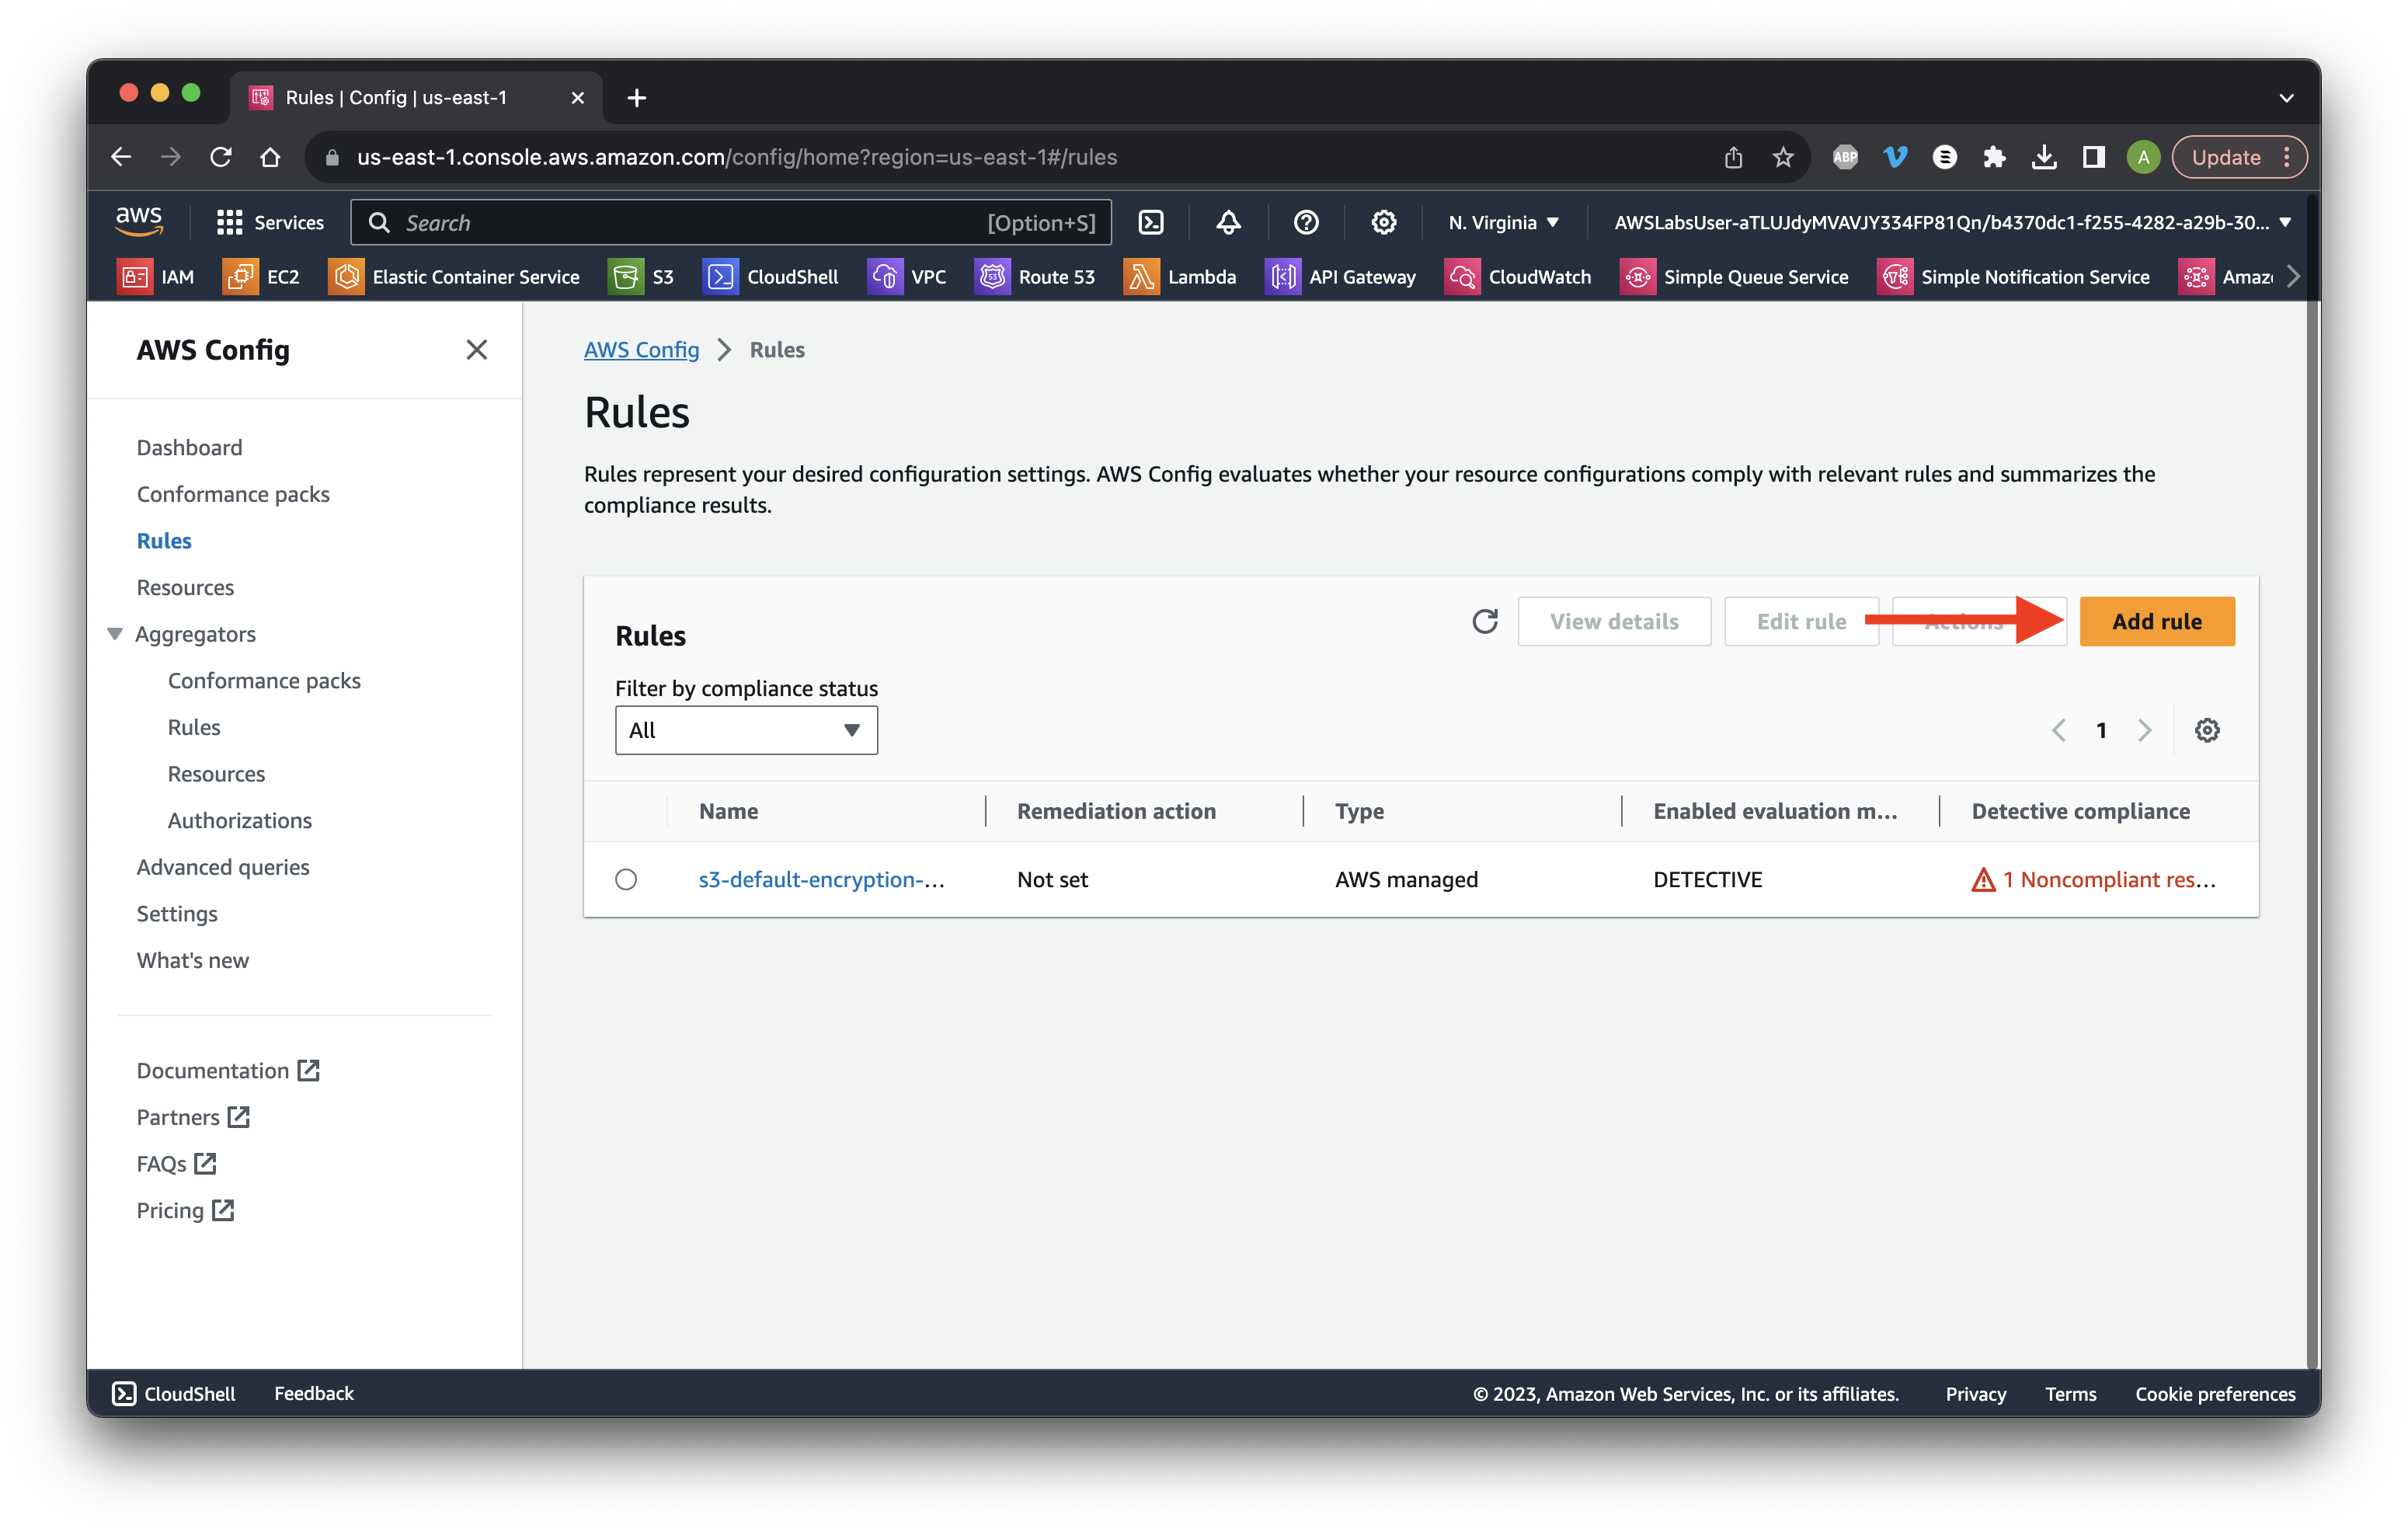Select the s3-default-encryption rule radio button
Screen dimensions: 2408x1532
tap(626, 879)
